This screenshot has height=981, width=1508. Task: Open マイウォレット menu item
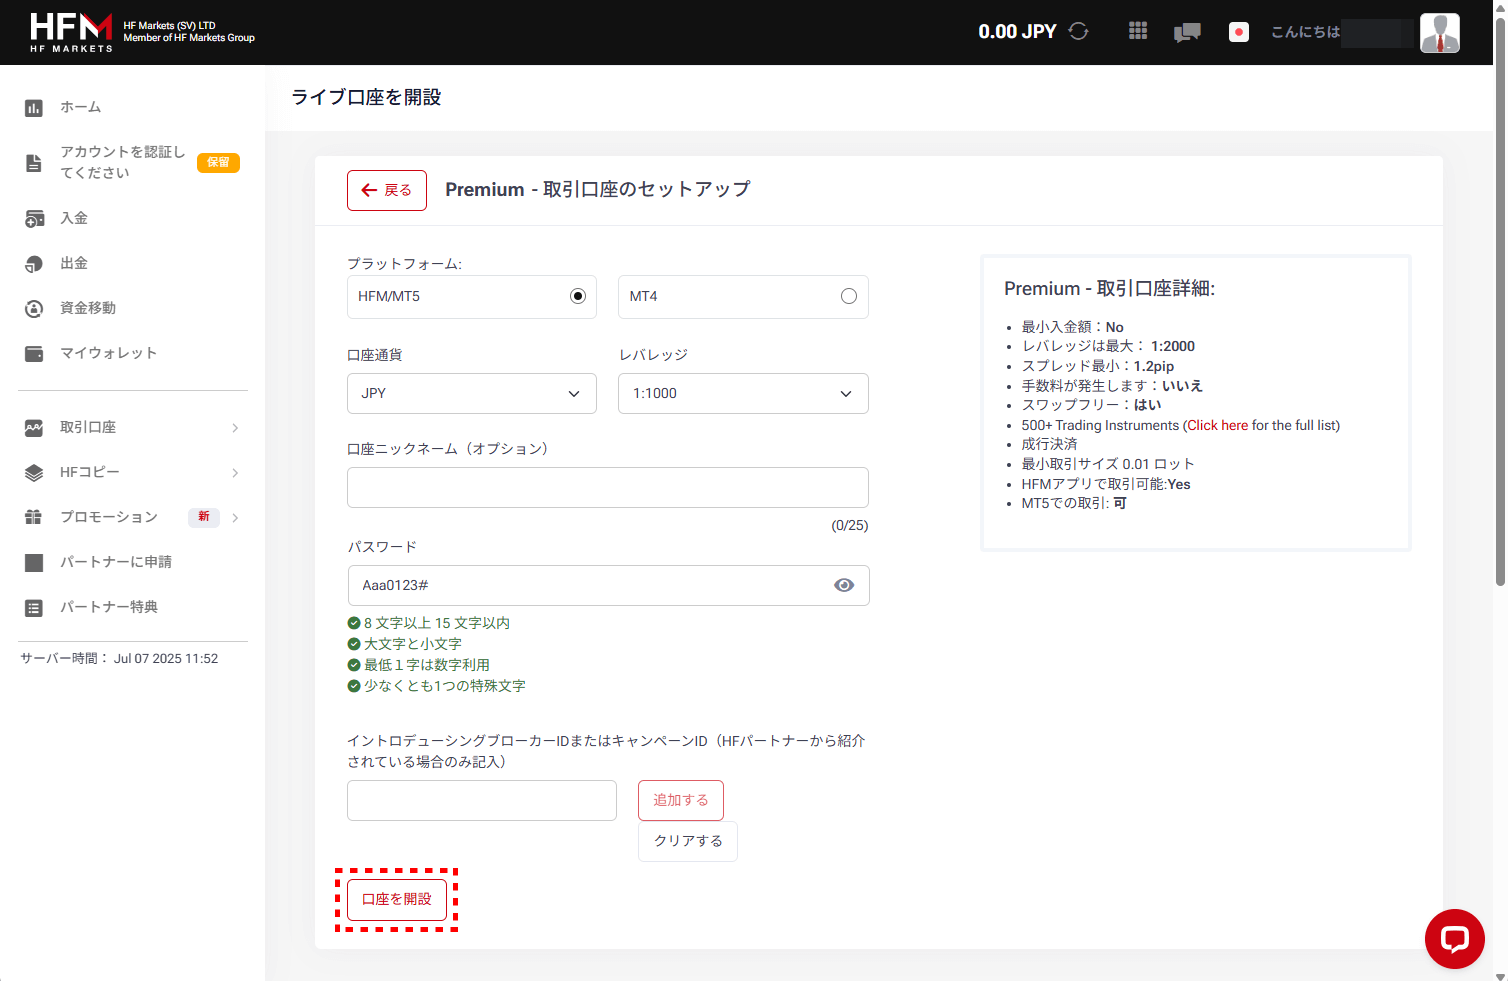click(108, 353)
